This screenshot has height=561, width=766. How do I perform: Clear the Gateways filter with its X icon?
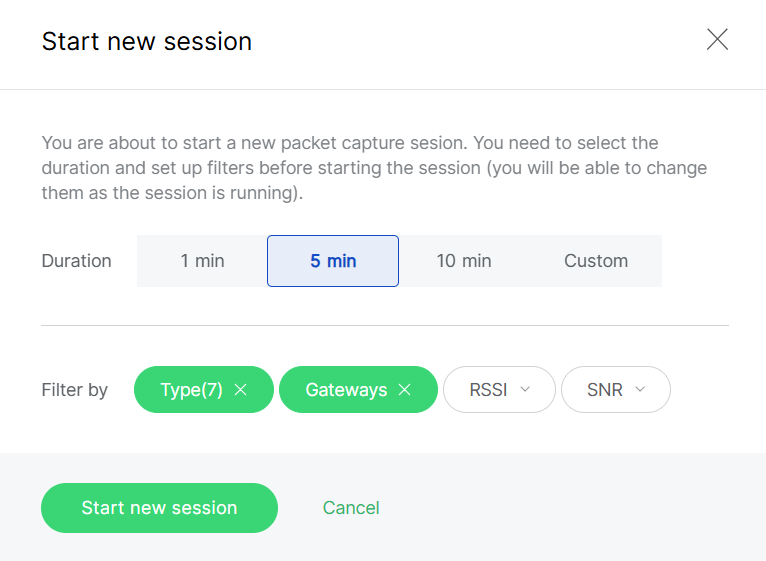pos(405,390)
